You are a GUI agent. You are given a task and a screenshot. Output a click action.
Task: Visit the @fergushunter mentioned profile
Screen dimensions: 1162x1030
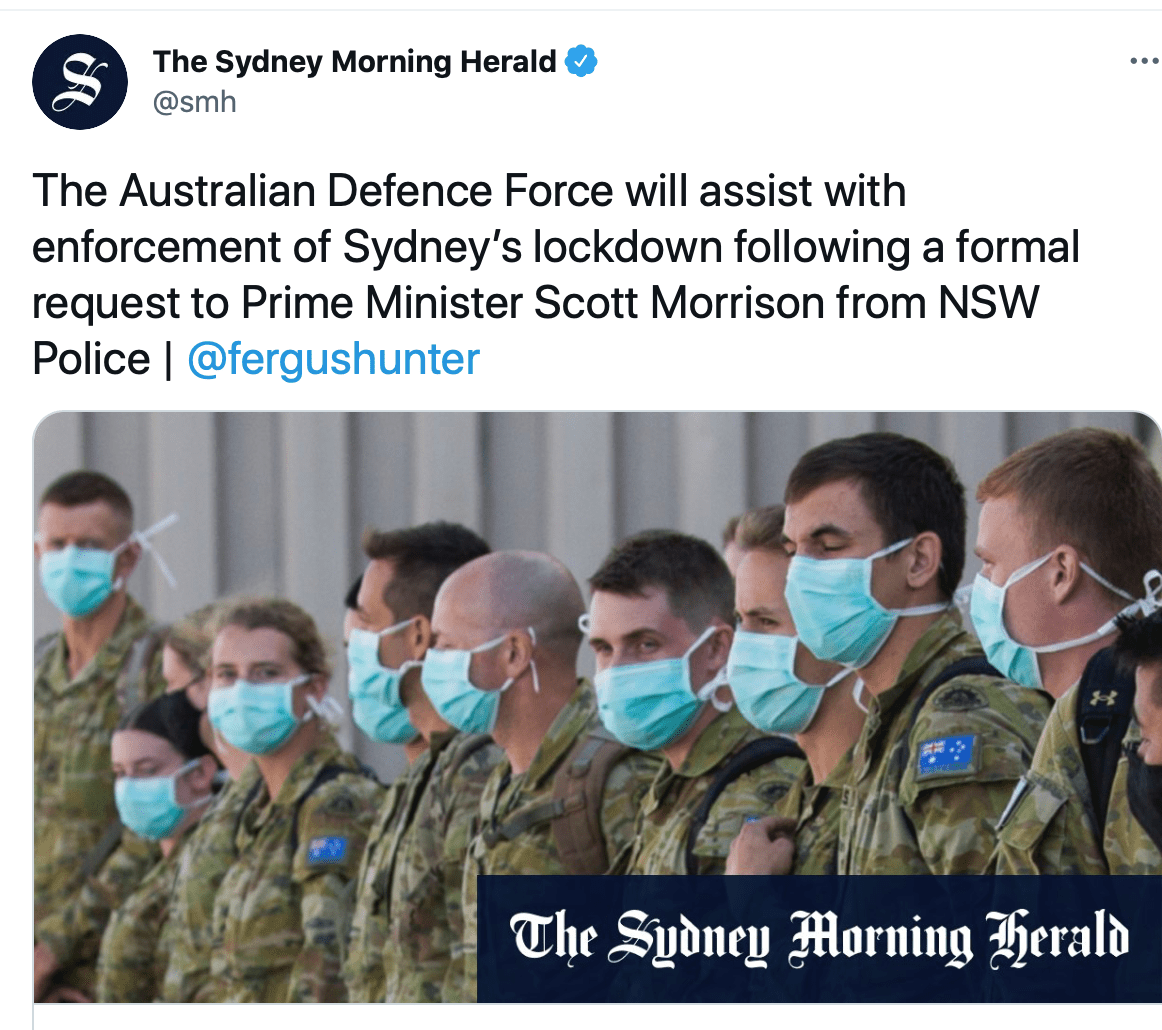(x=333, y=359)
